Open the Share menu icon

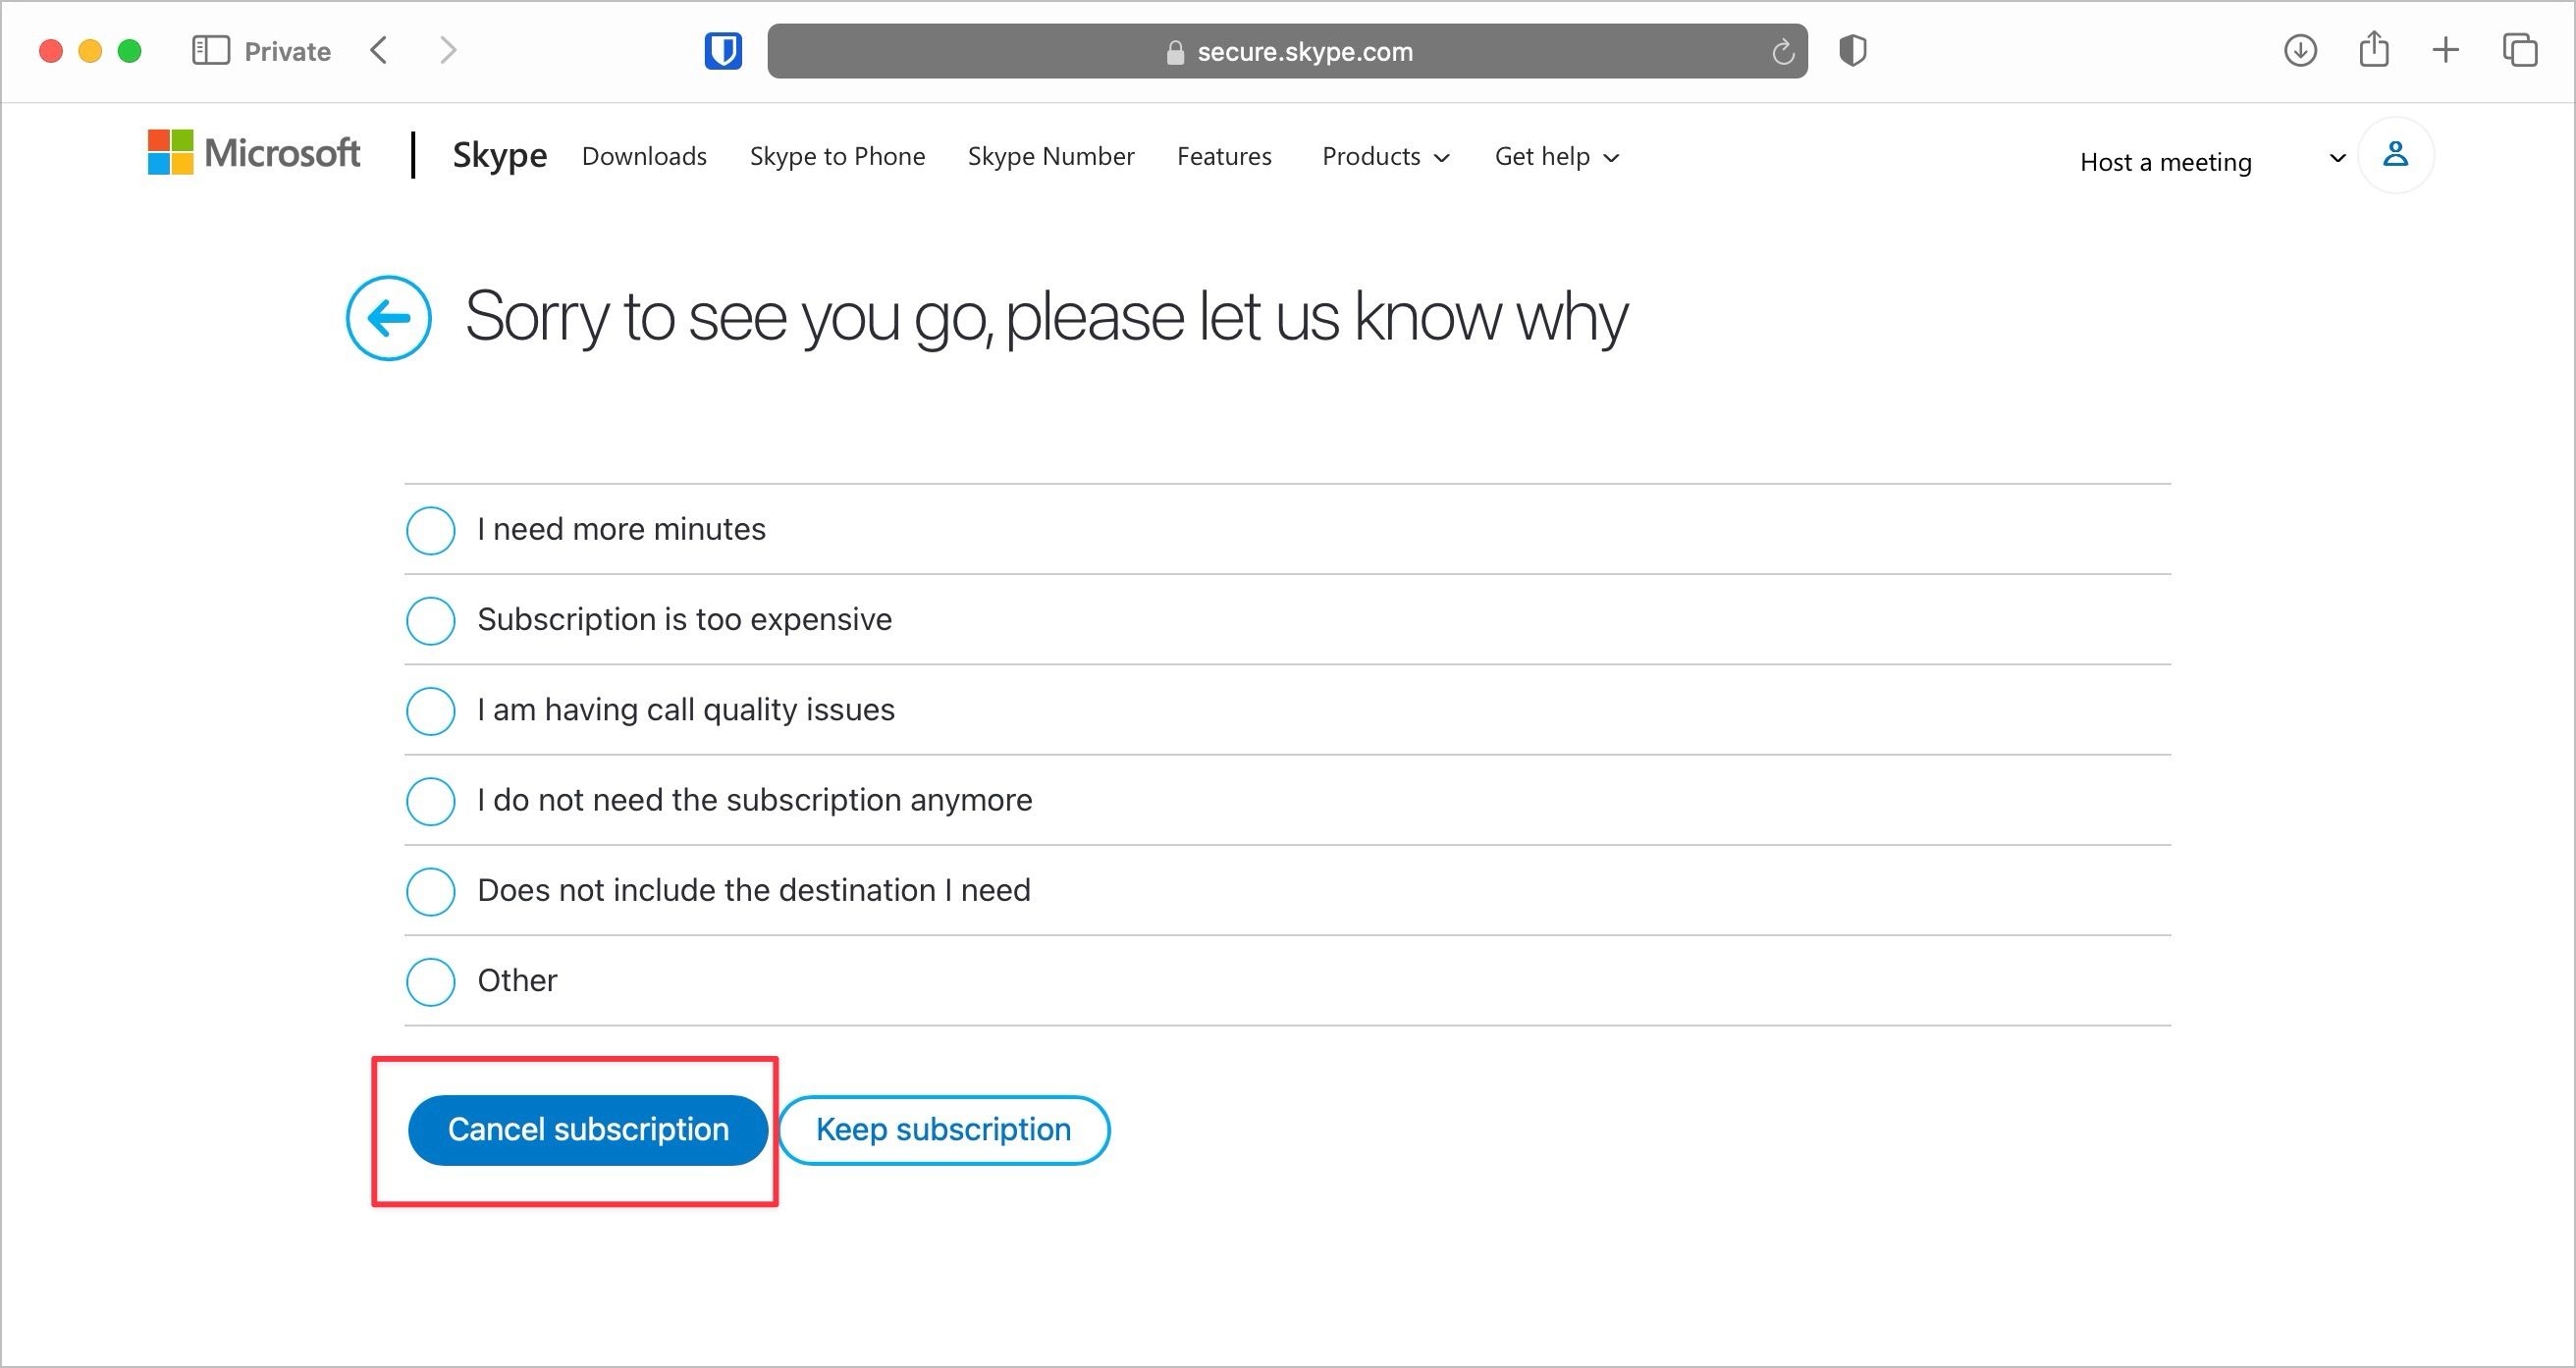pos(2374,49)
